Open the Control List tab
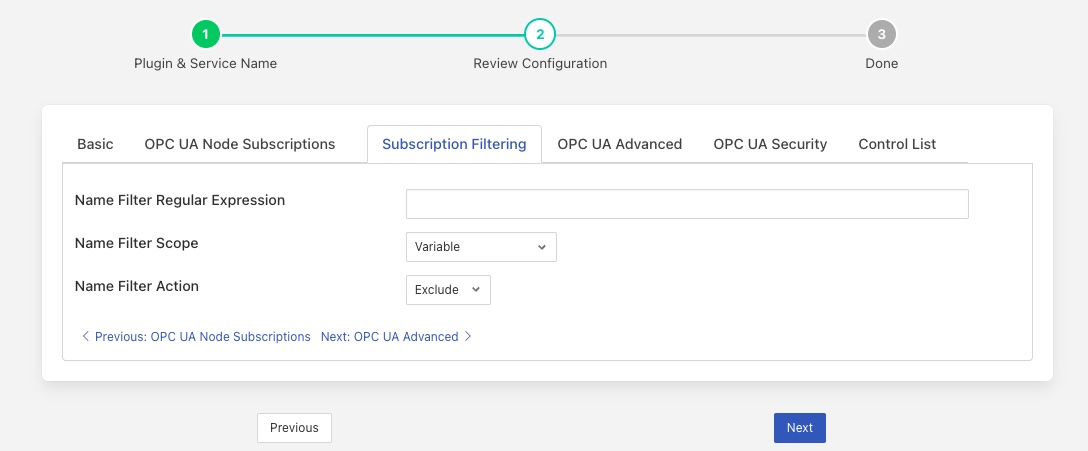Screen dimensions: 1088x451 click(x=897, y=144)
